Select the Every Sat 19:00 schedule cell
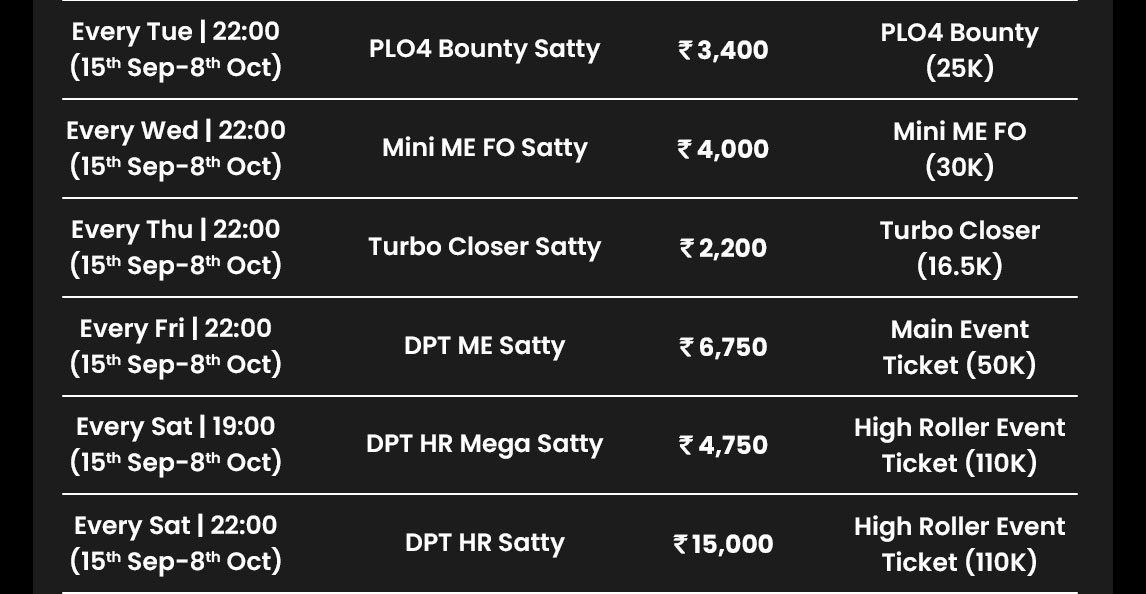This screenshot has width=1146, height=594. 175,443
